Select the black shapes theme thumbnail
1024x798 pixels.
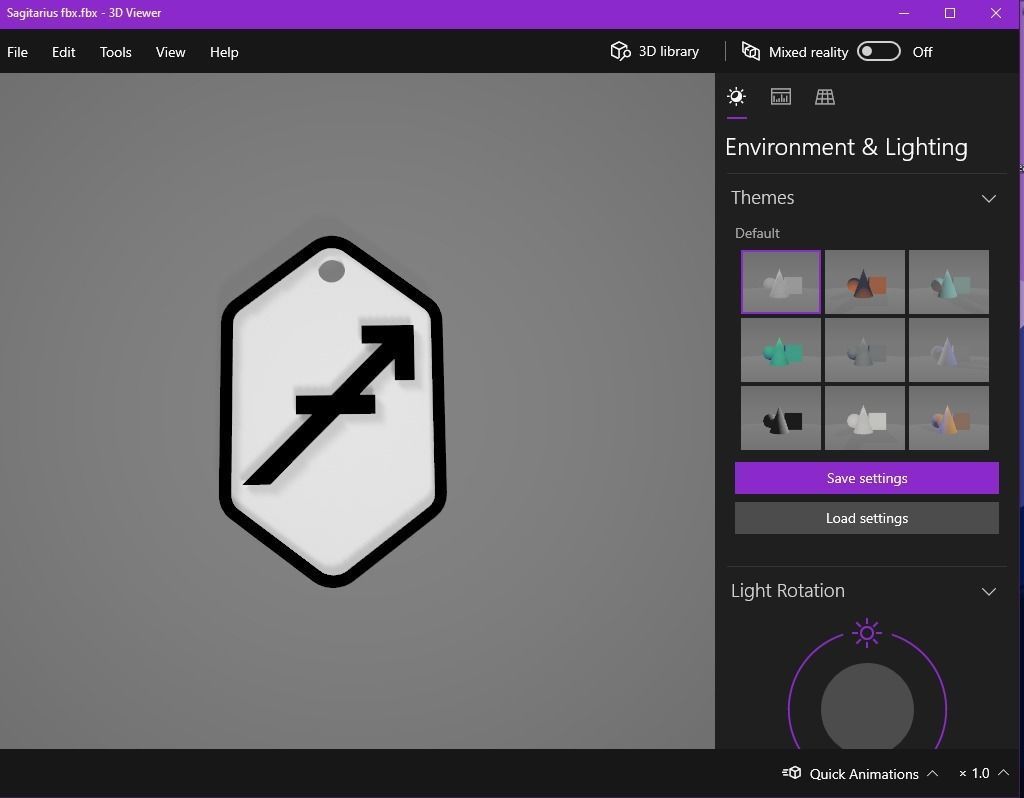780,418
